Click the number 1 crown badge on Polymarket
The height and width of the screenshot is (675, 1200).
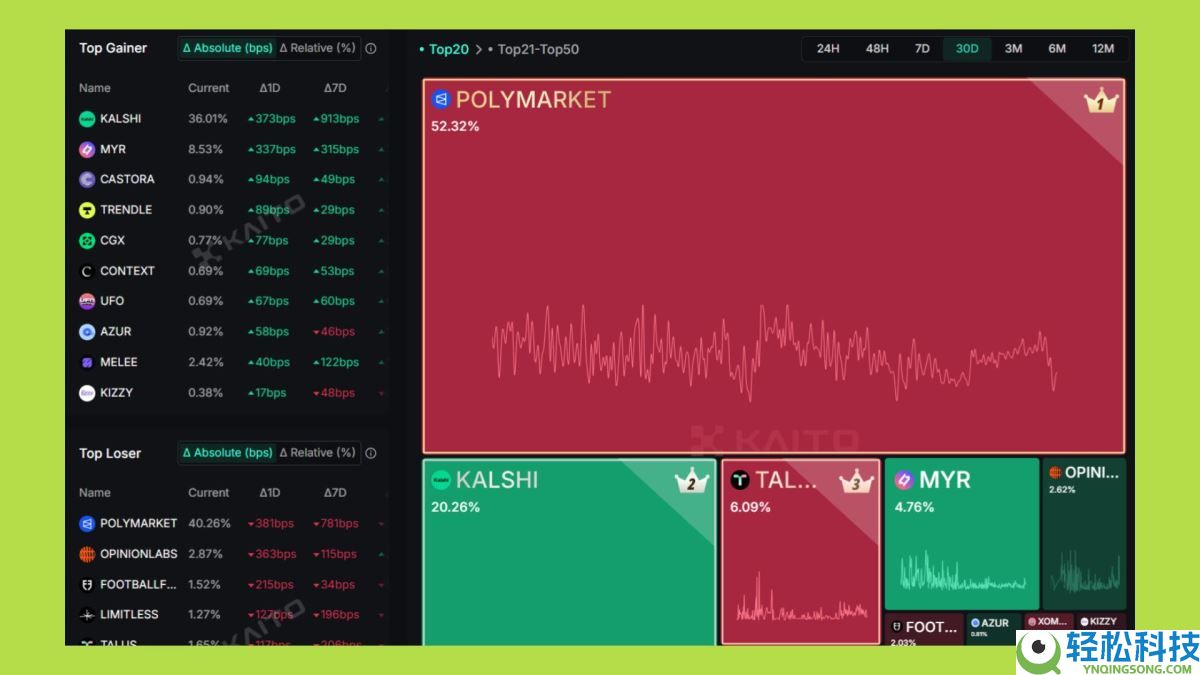[1100, 101]
